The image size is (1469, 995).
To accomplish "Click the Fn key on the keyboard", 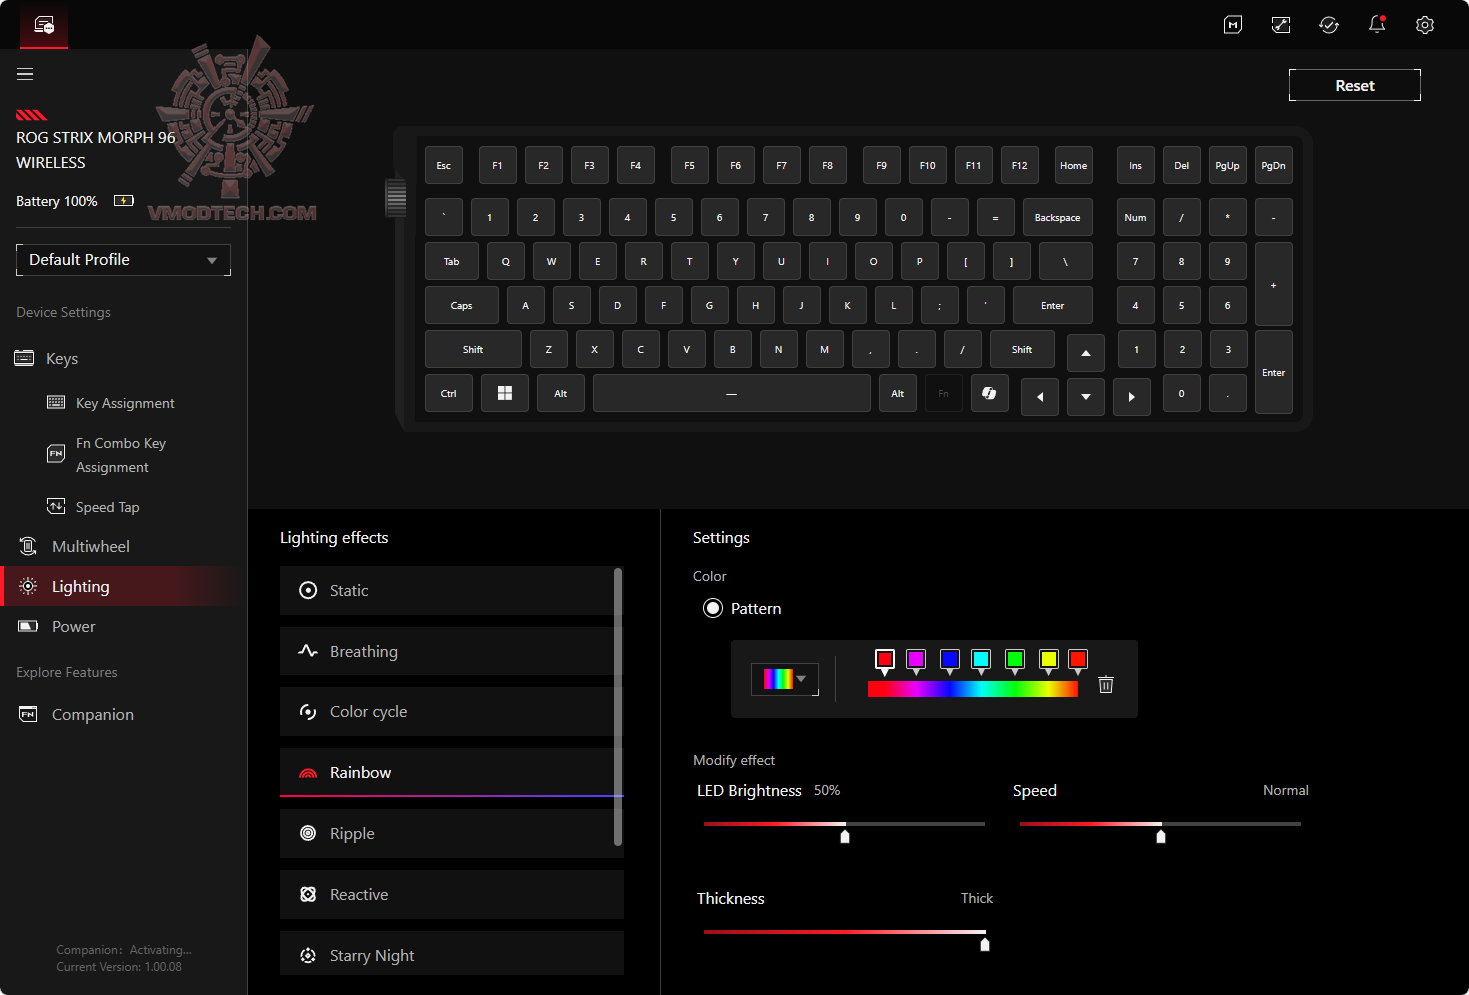I will 943,393.
